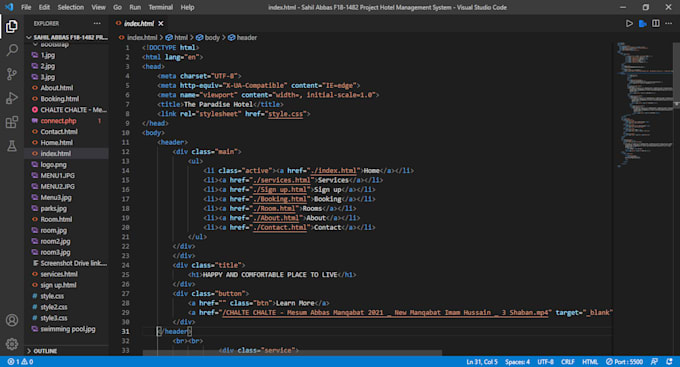Click the index.html breadcrumb item
The height and width of the screenshot is (367, 680).
[x=138, y=38]
